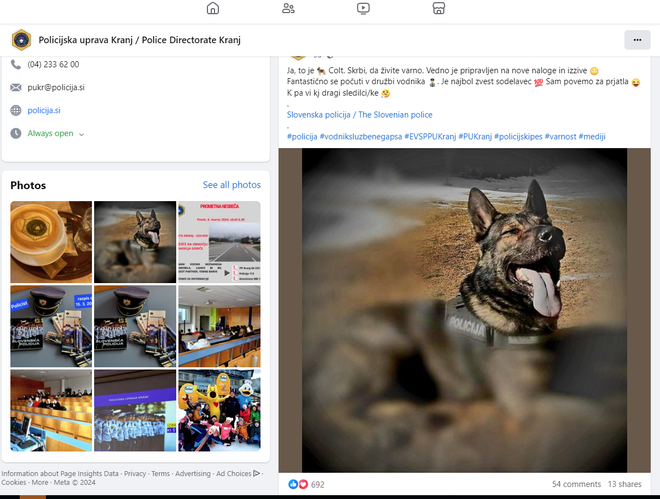
Task: Open the Marketplace icon
Action: tap(439, 8)
